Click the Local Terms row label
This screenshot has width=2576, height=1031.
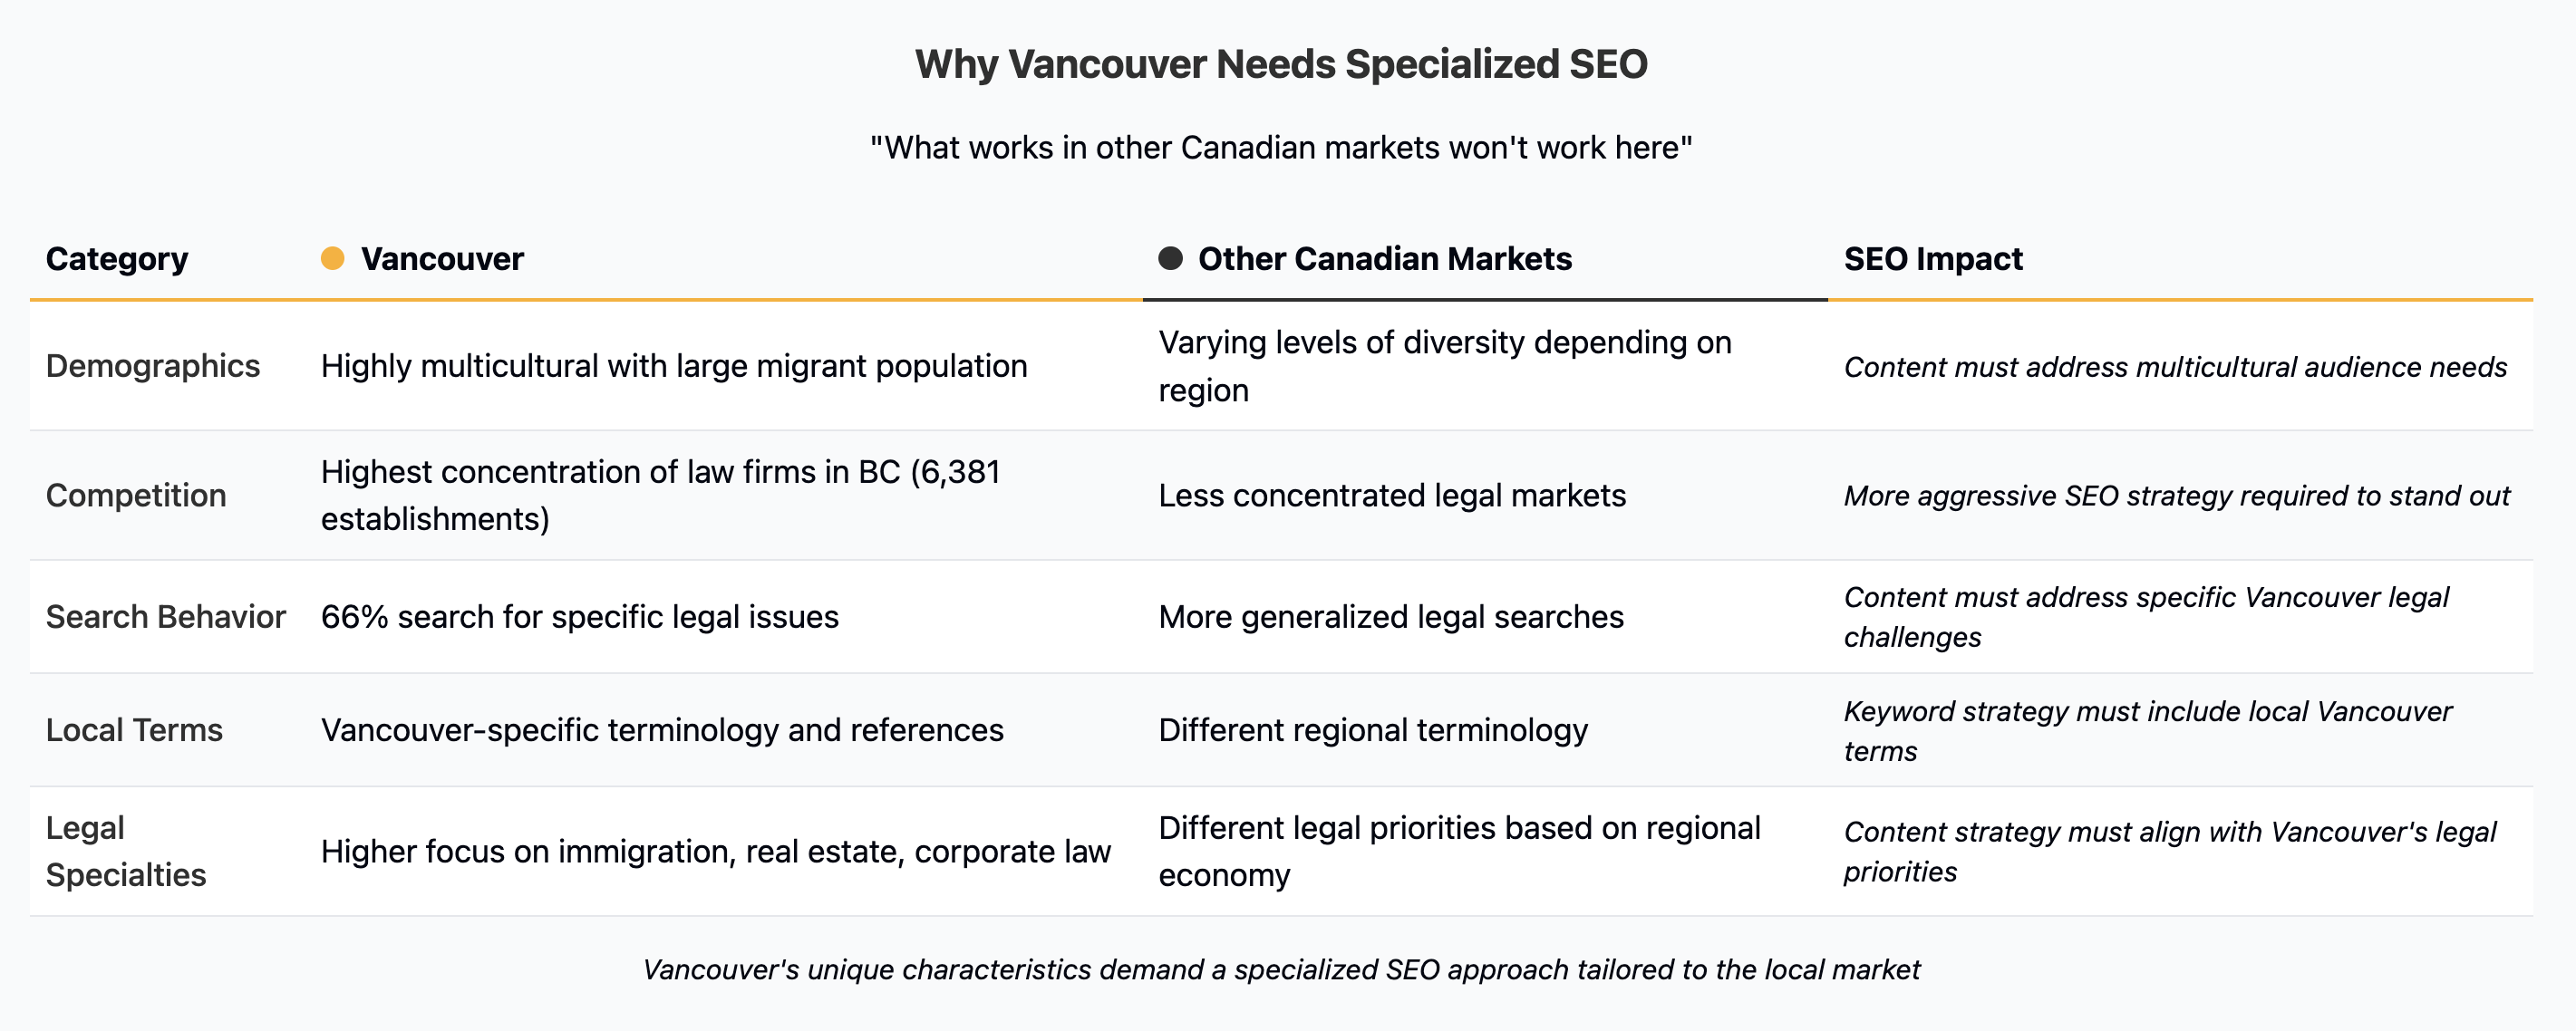point(134,730)
